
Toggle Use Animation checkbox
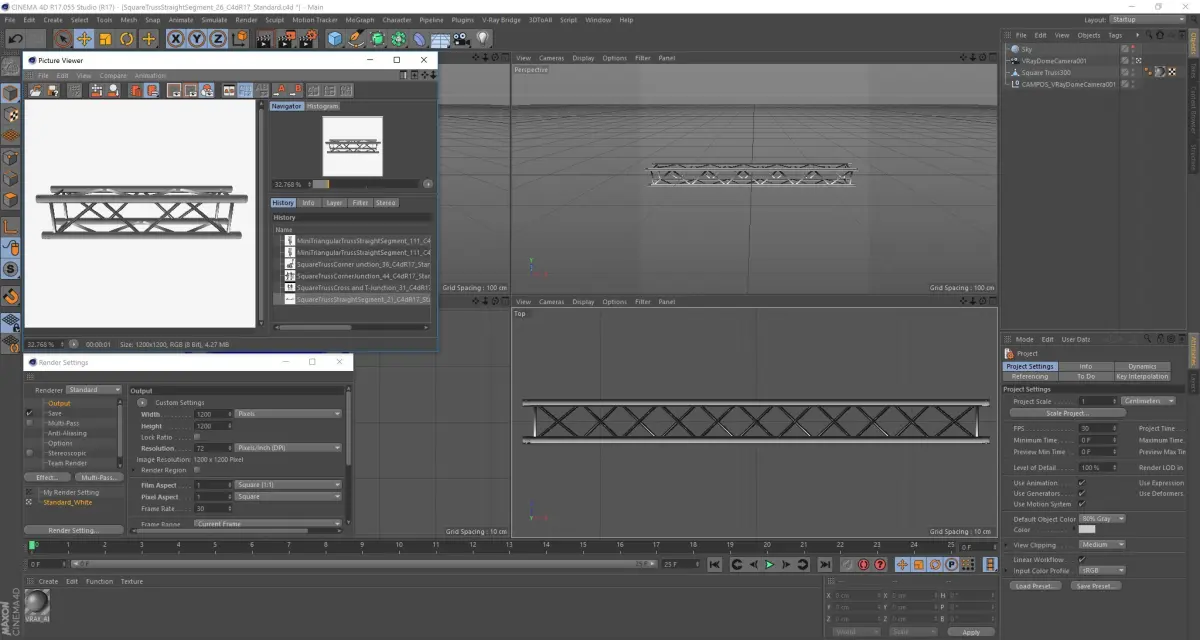[x=1081, y=483]
